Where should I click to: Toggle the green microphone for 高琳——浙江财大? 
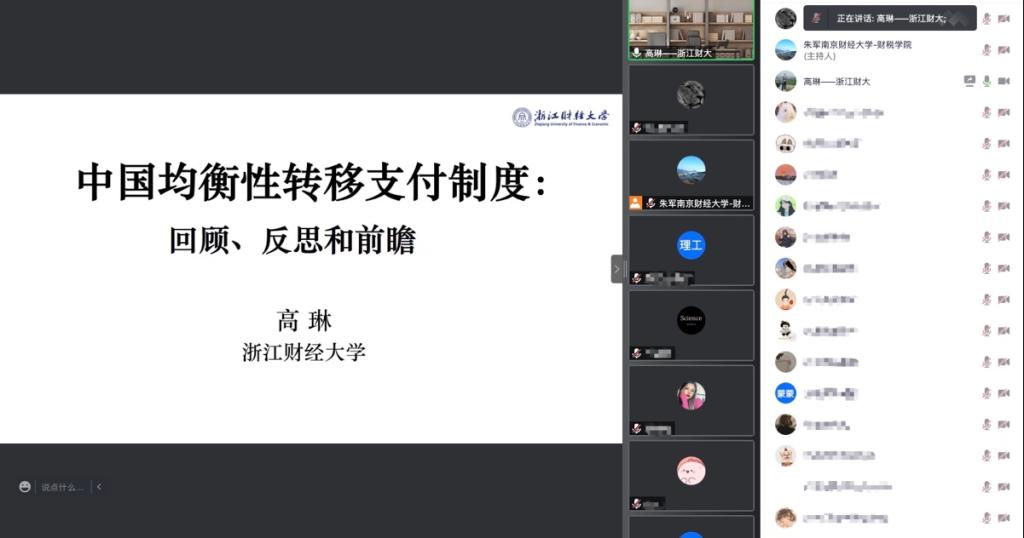point(986,81)
